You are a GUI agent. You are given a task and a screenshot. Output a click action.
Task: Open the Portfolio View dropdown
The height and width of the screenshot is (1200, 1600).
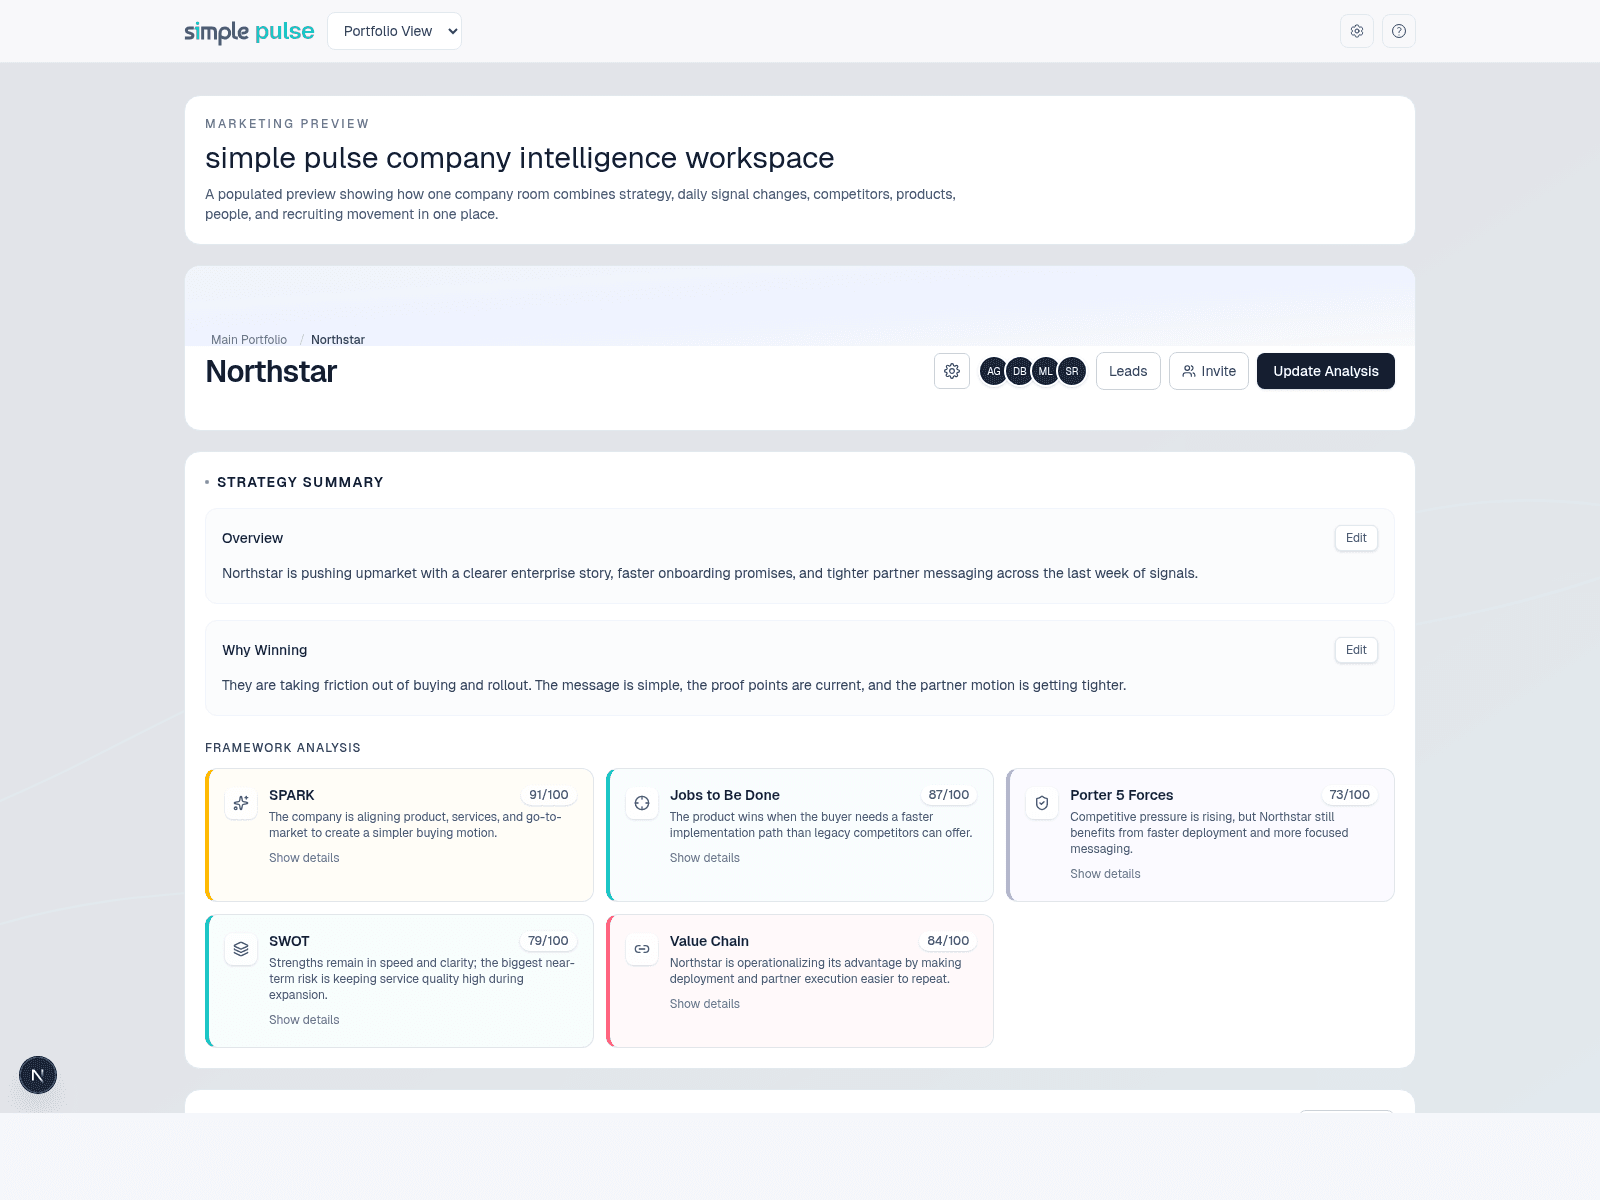(394, 31)
